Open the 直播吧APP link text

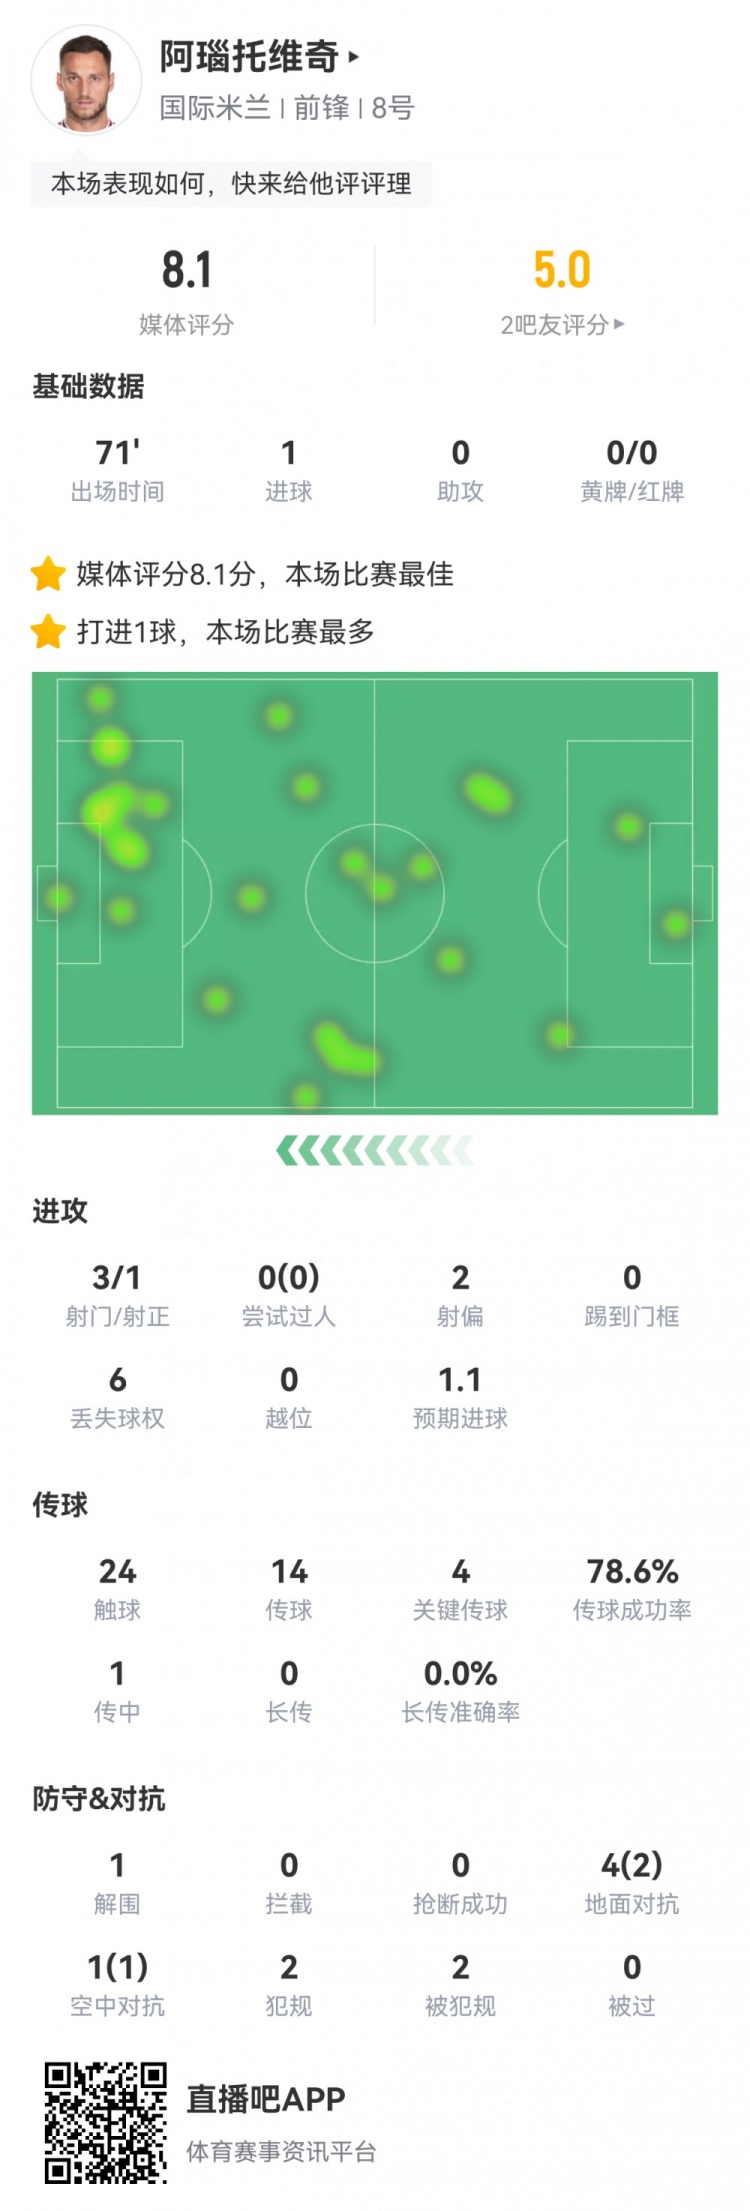pyautogui.click(x=266, y=2099)
